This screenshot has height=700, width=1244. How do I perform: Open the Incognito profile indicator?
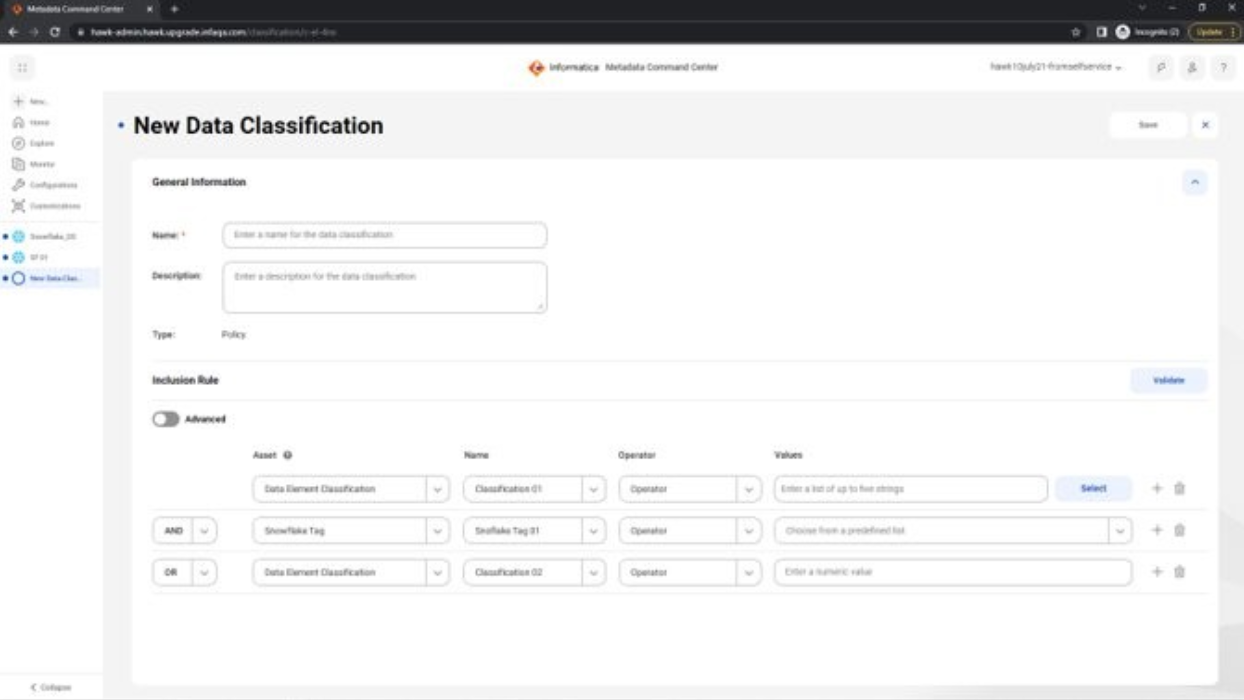pyautogui.click(x=1147, y=32)
